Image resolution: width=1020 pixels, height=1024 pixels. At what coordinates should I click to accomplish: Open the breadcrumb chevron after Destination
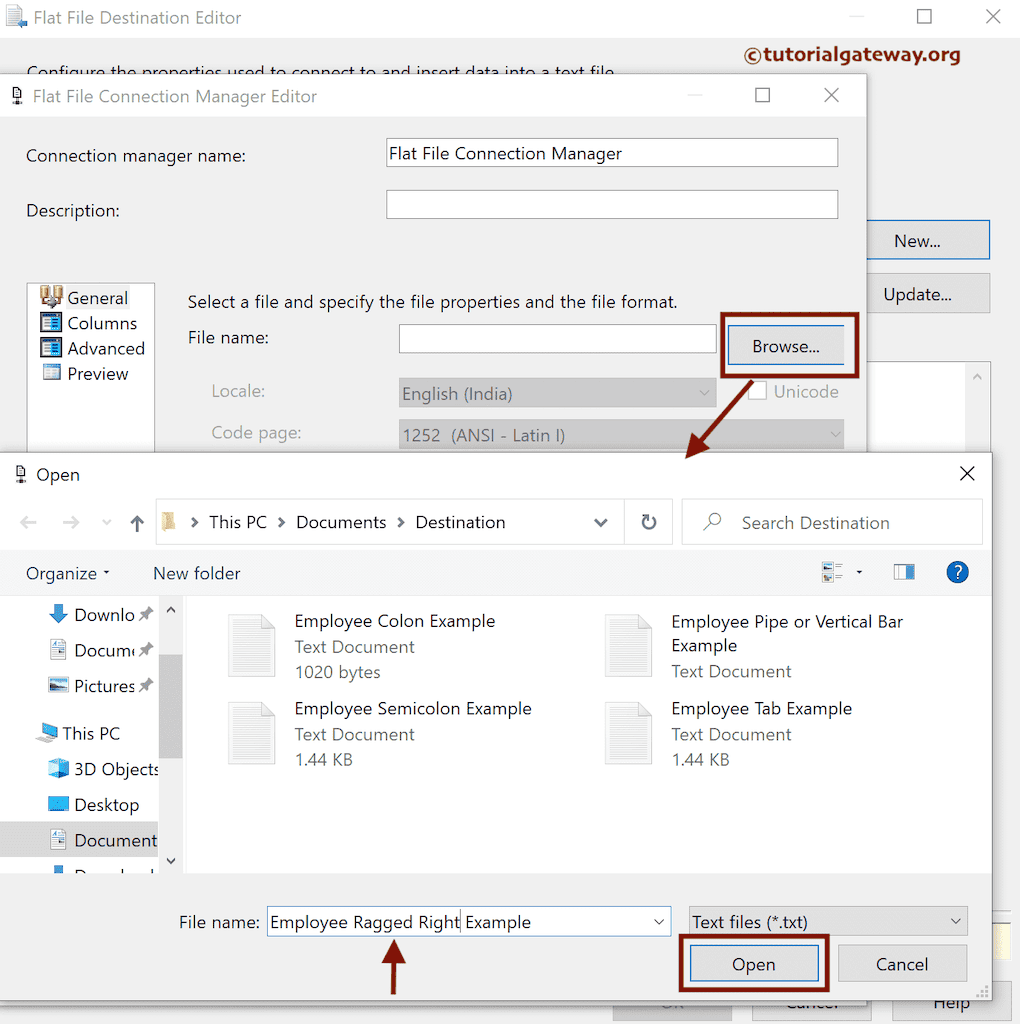coord(601,522)
